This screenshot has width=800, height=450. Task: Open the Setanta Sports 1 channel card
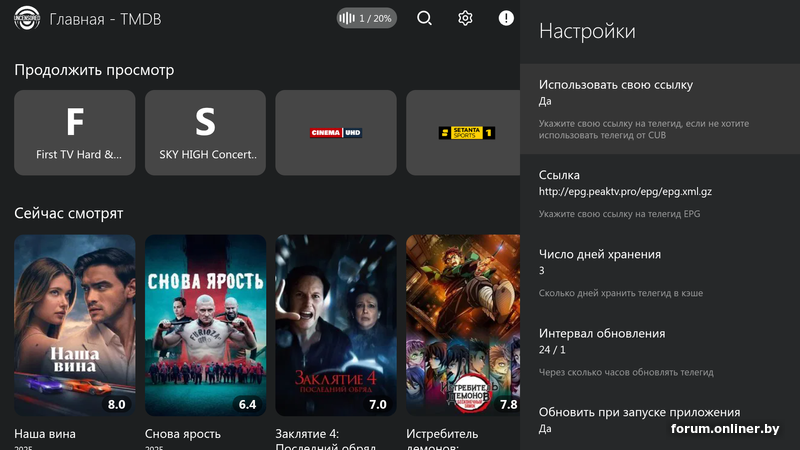[463, 133]
